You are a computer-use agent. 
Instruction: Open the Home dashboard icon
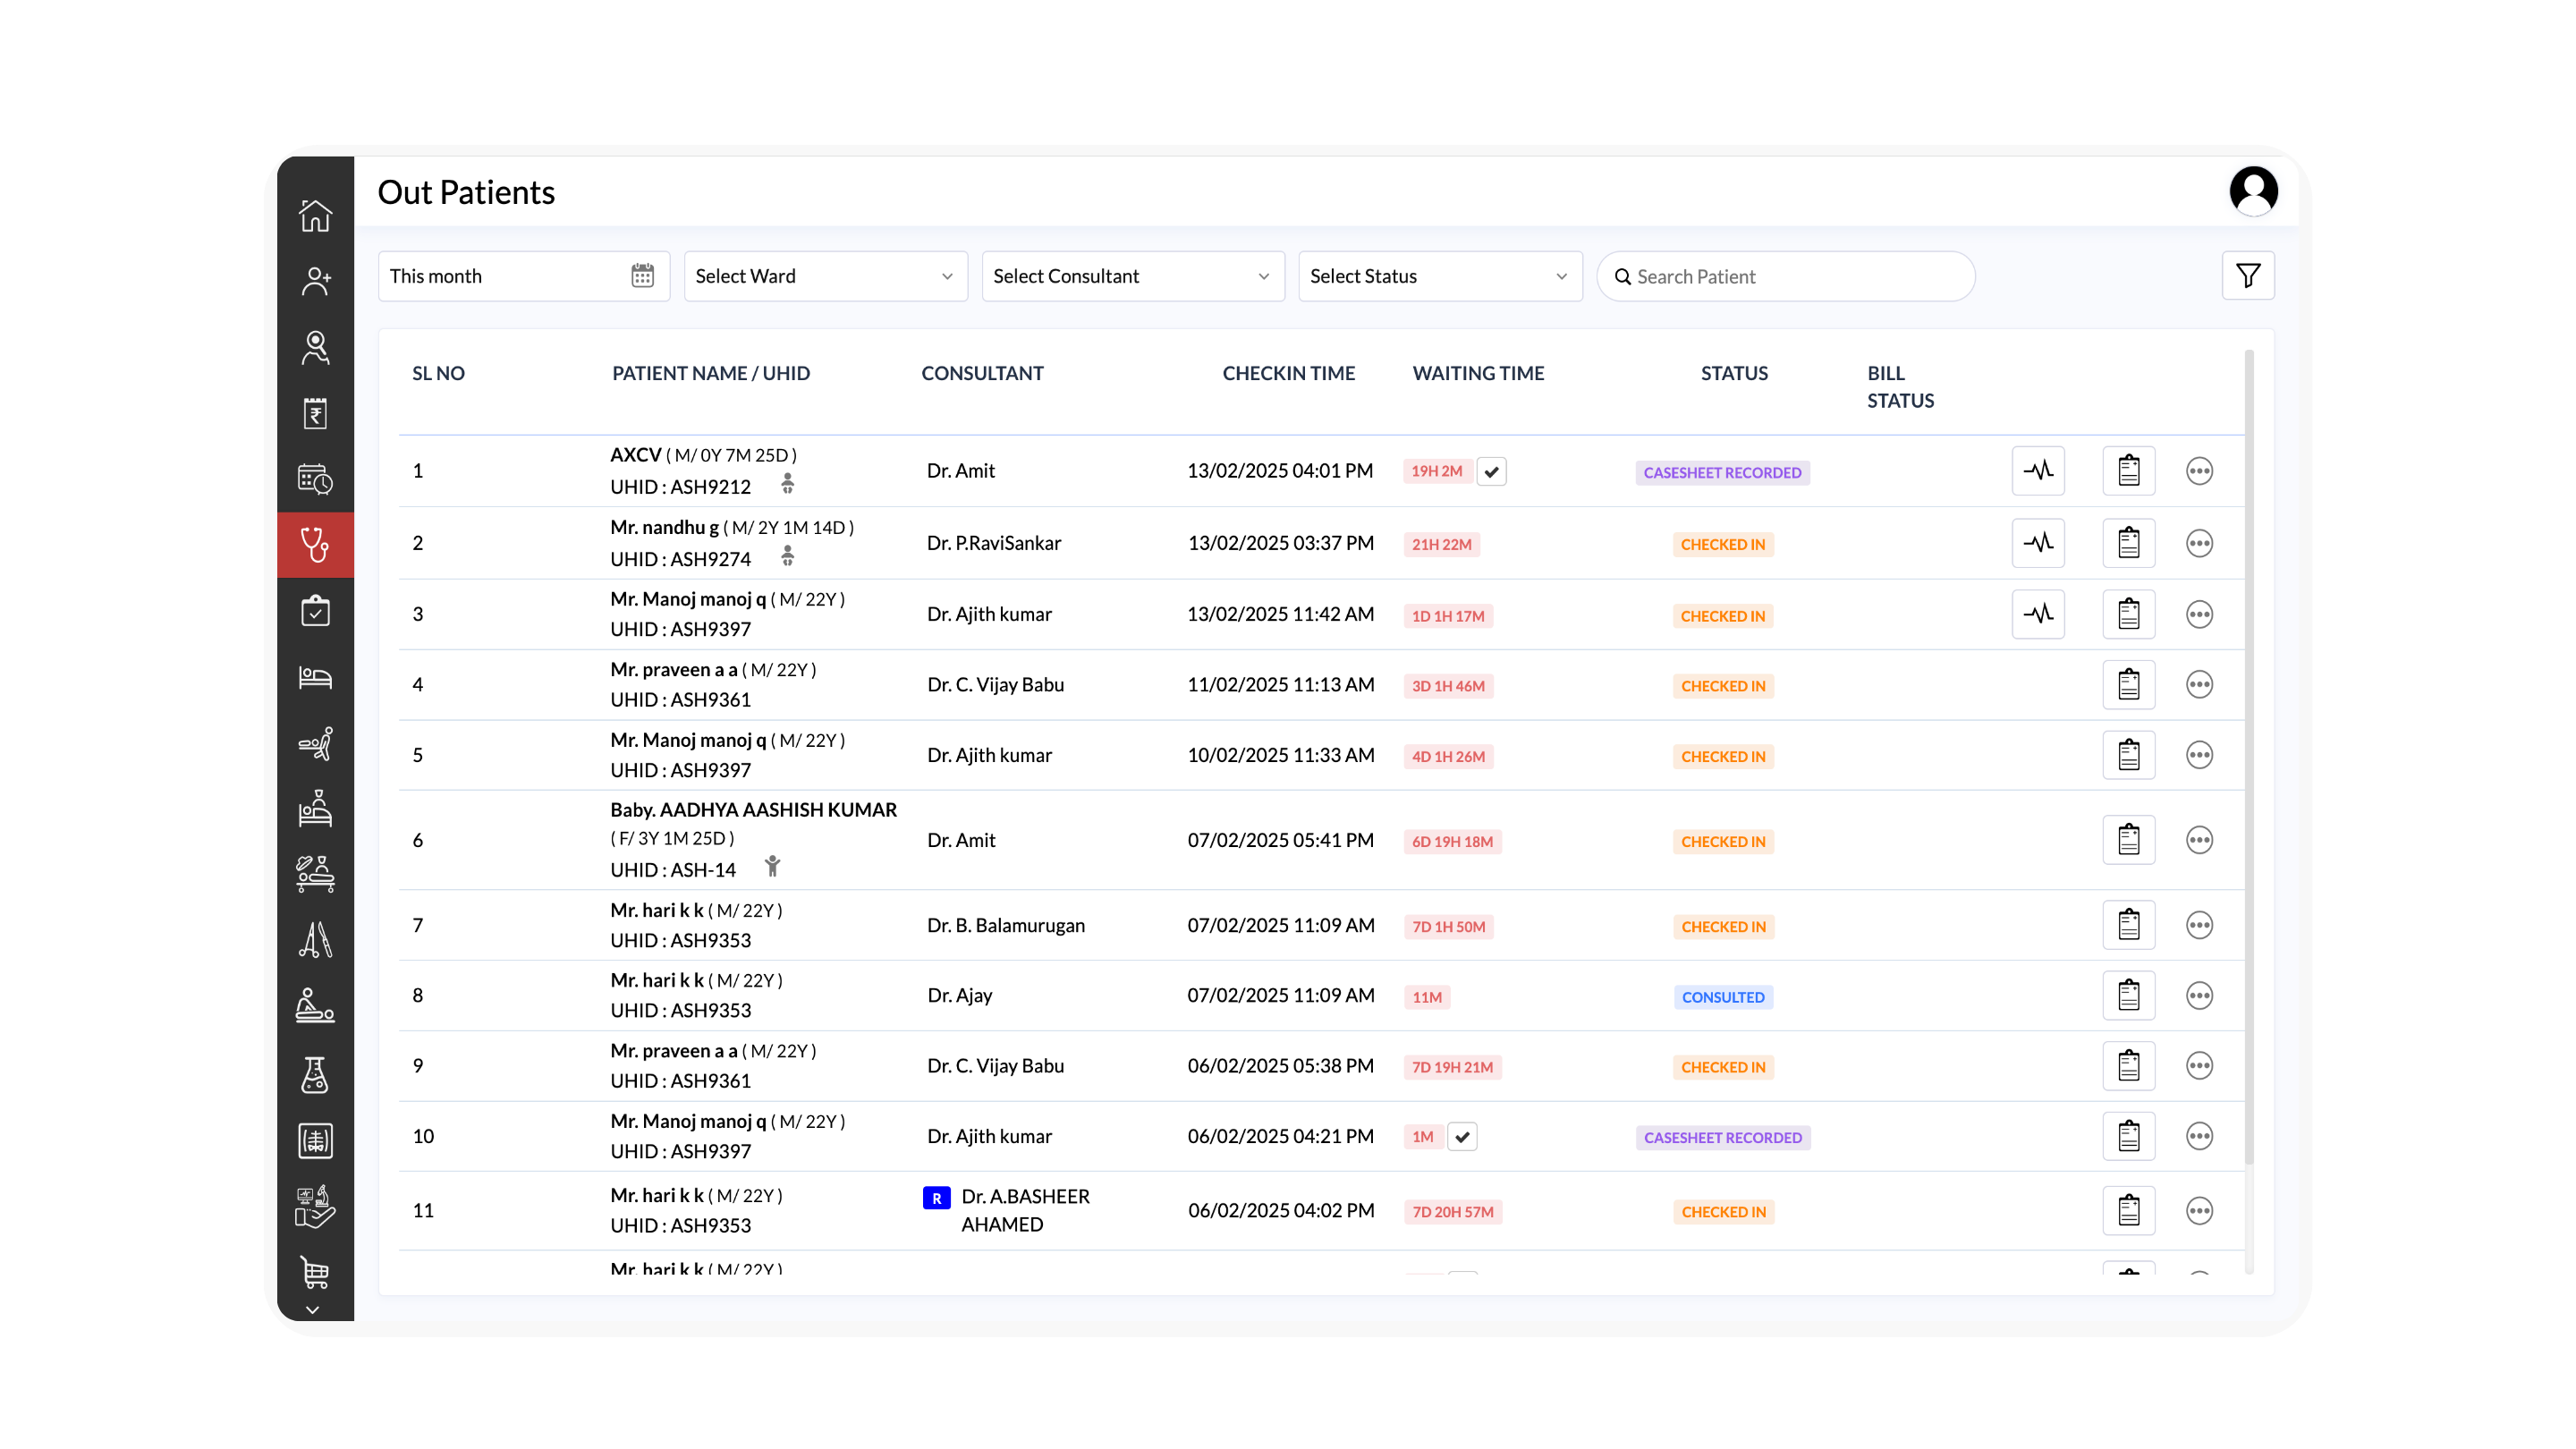coord(316,214)
